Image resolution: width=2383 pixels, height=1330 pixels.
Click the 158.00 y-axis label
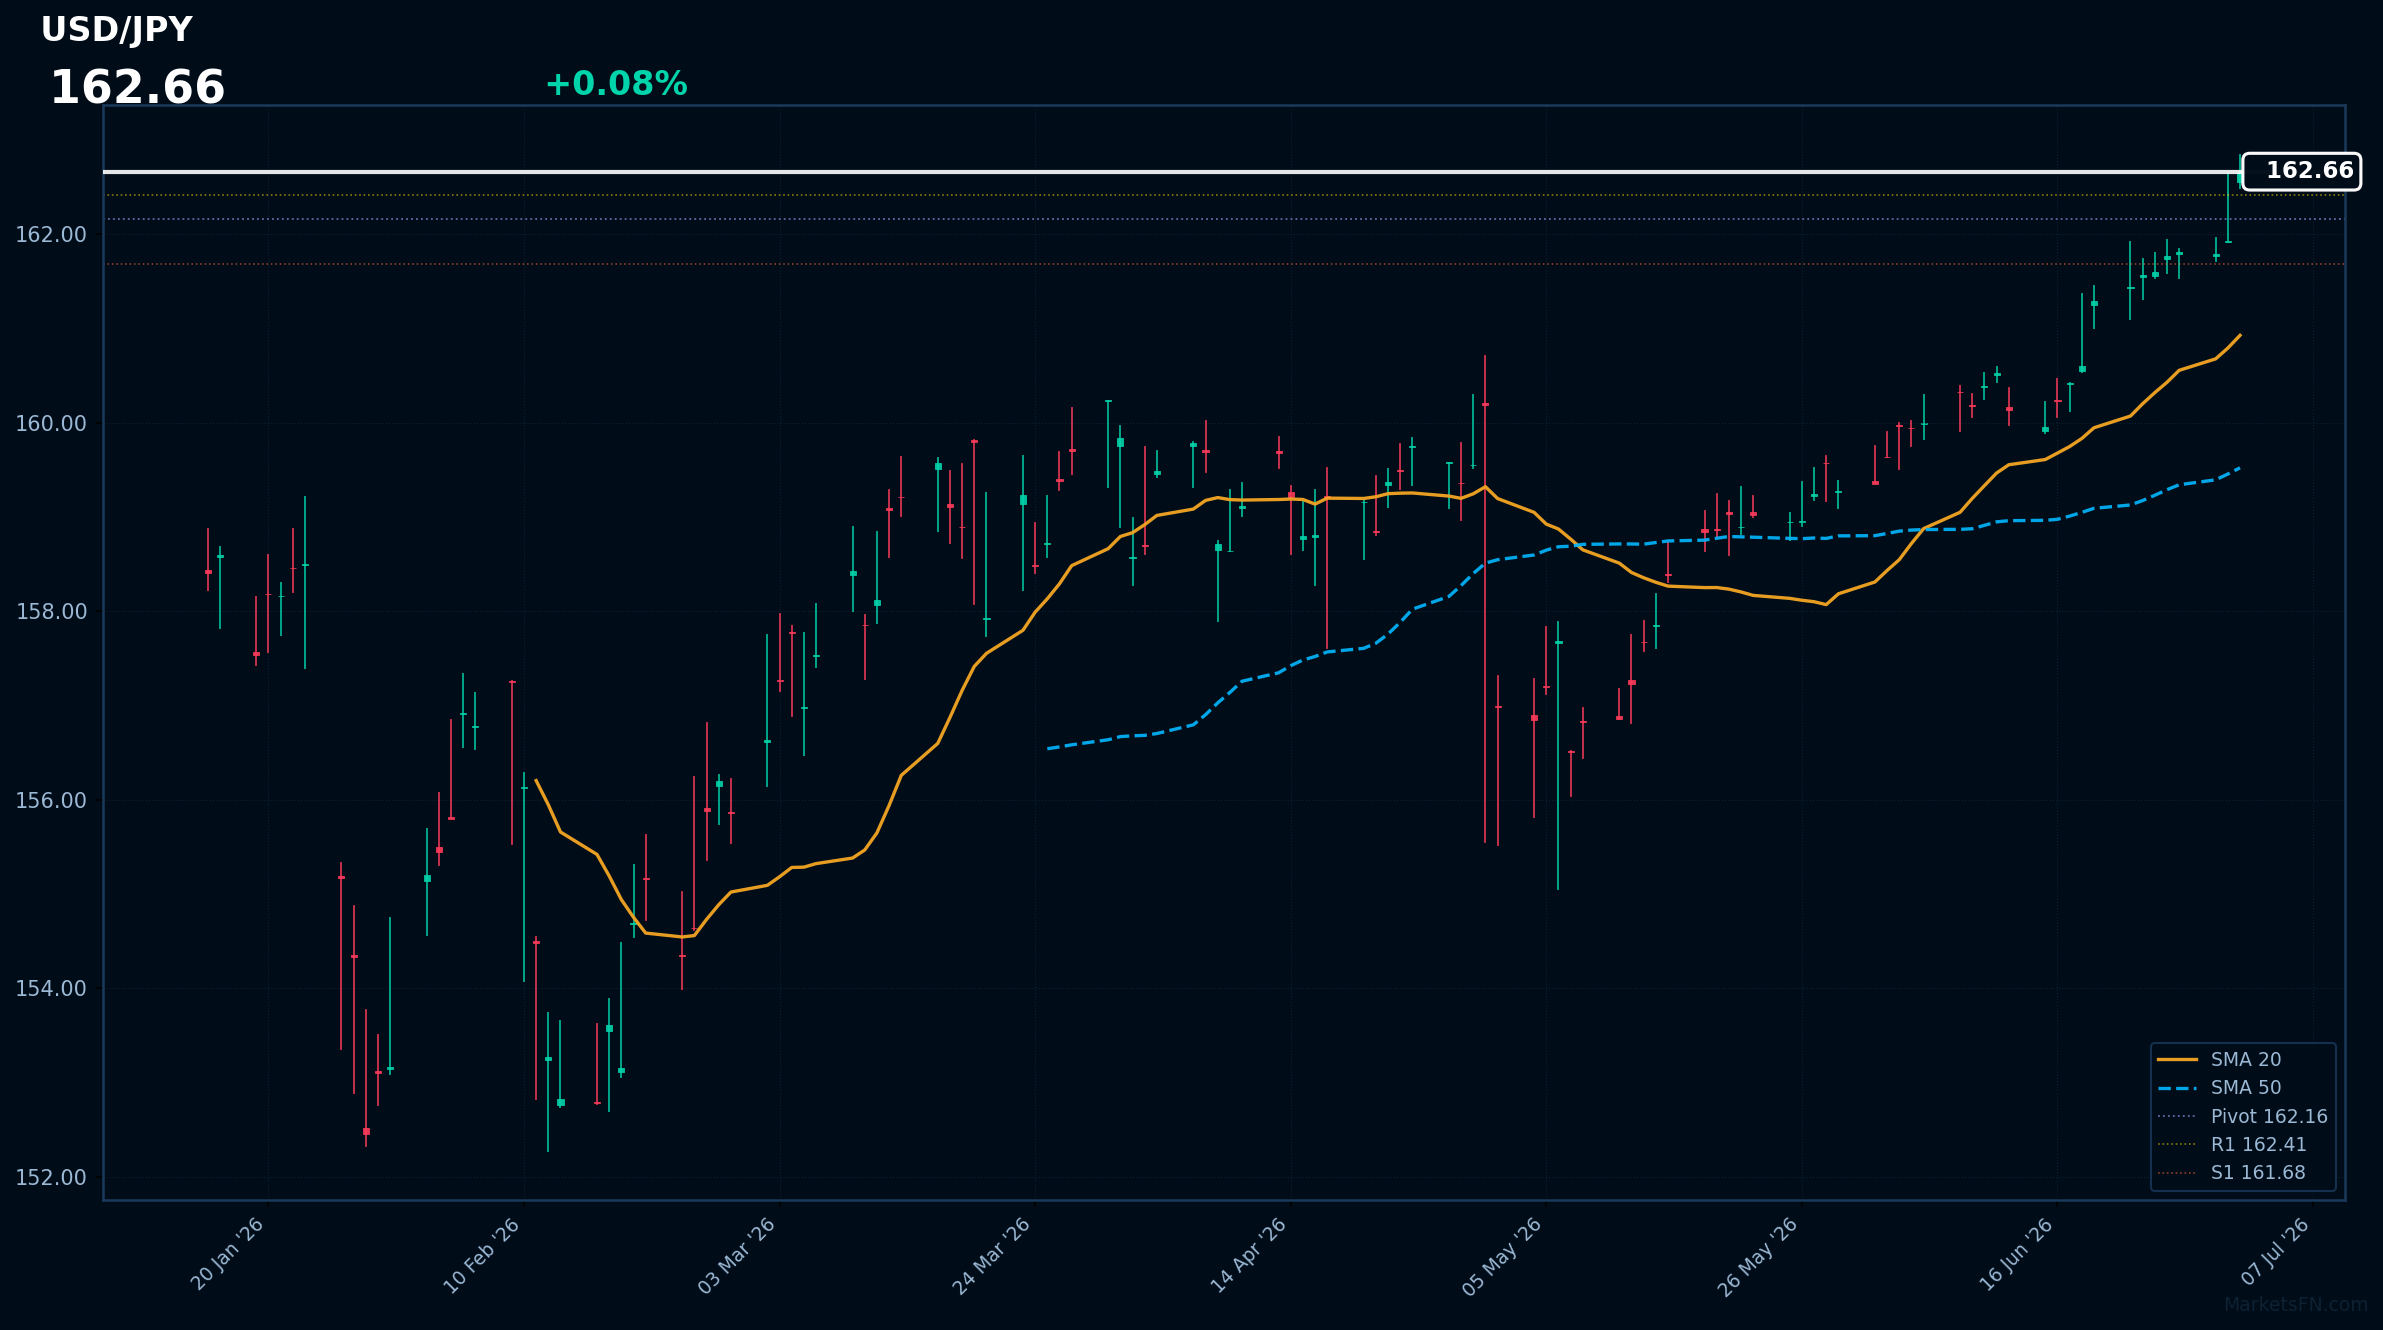[51, 612]
